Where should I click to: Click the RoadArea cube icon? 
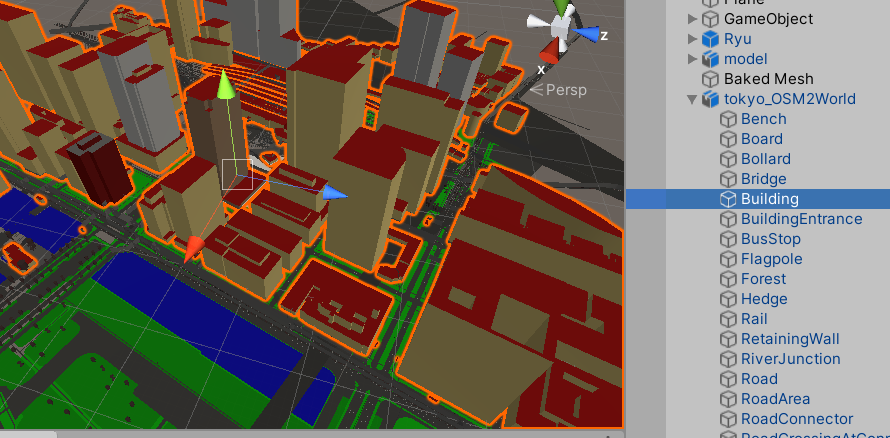tap(728, 399)
